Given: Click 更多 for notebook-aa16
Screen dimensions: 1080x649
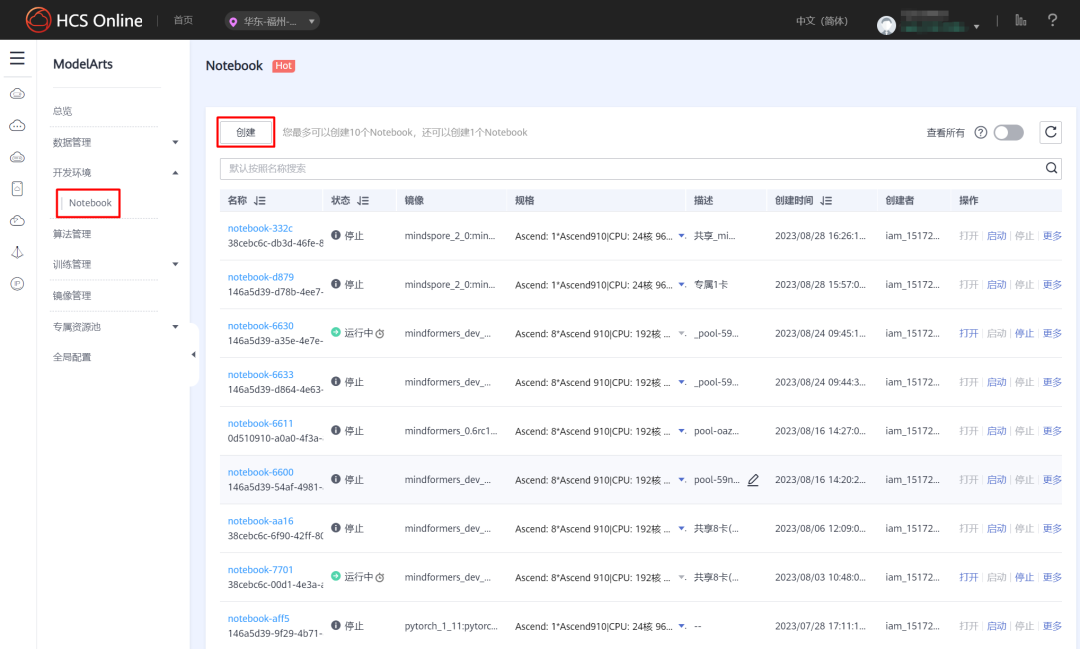Looking at the screenshot, I should 1052,528.
